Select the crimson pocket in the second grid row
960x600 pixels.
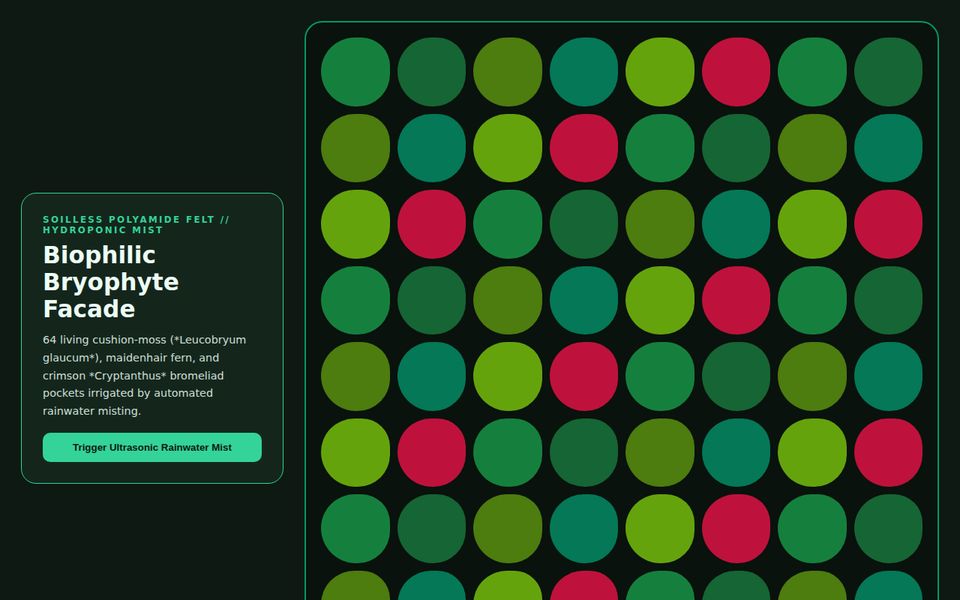(584, 148)
